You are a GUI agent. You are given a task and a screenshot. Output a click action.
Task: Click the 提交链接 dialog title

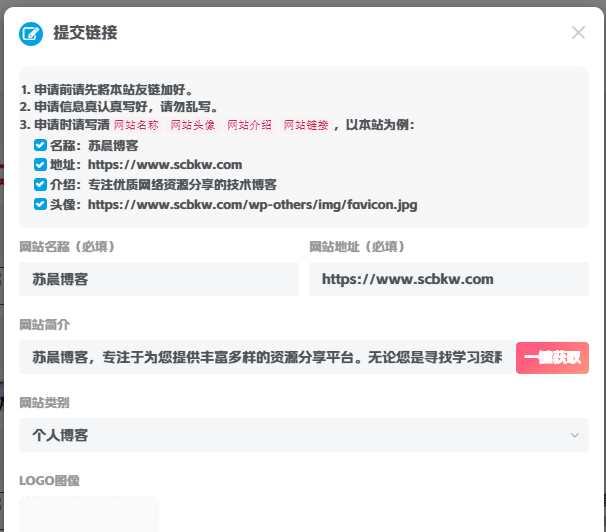(x=85, y=33)
